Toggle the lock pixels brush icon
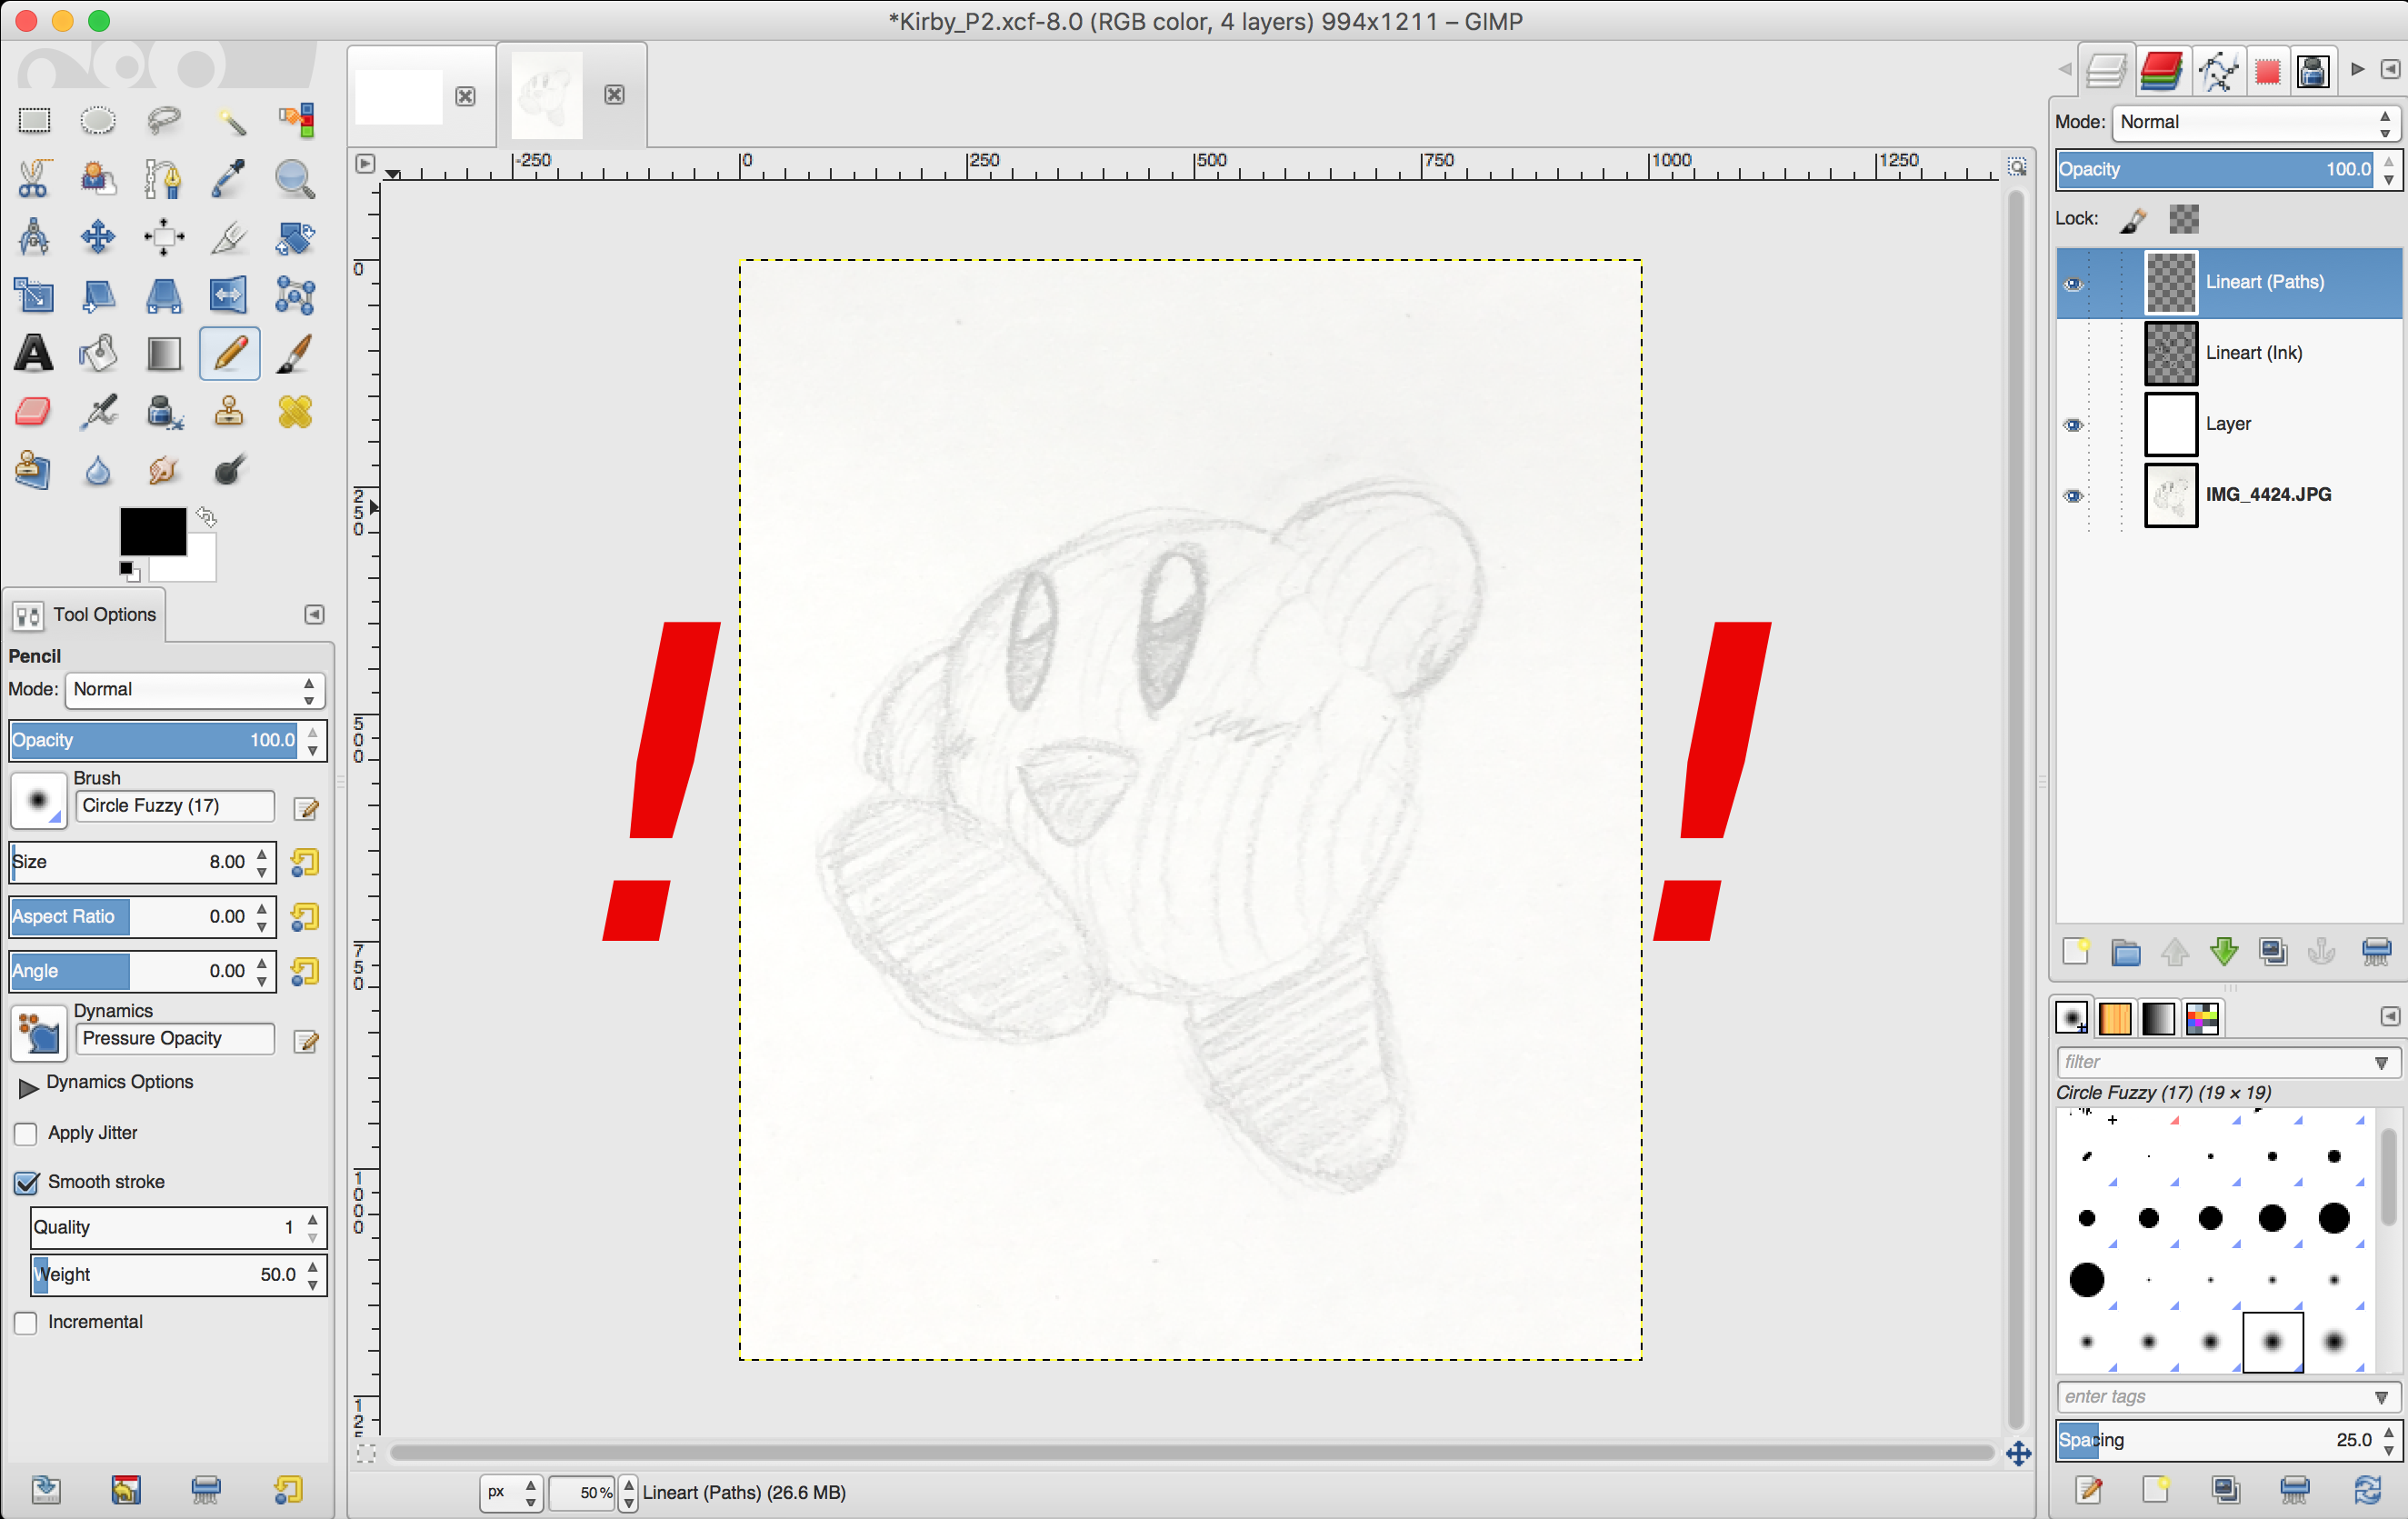The height and width of the screenshot is (1519, 2408). 2133,219
